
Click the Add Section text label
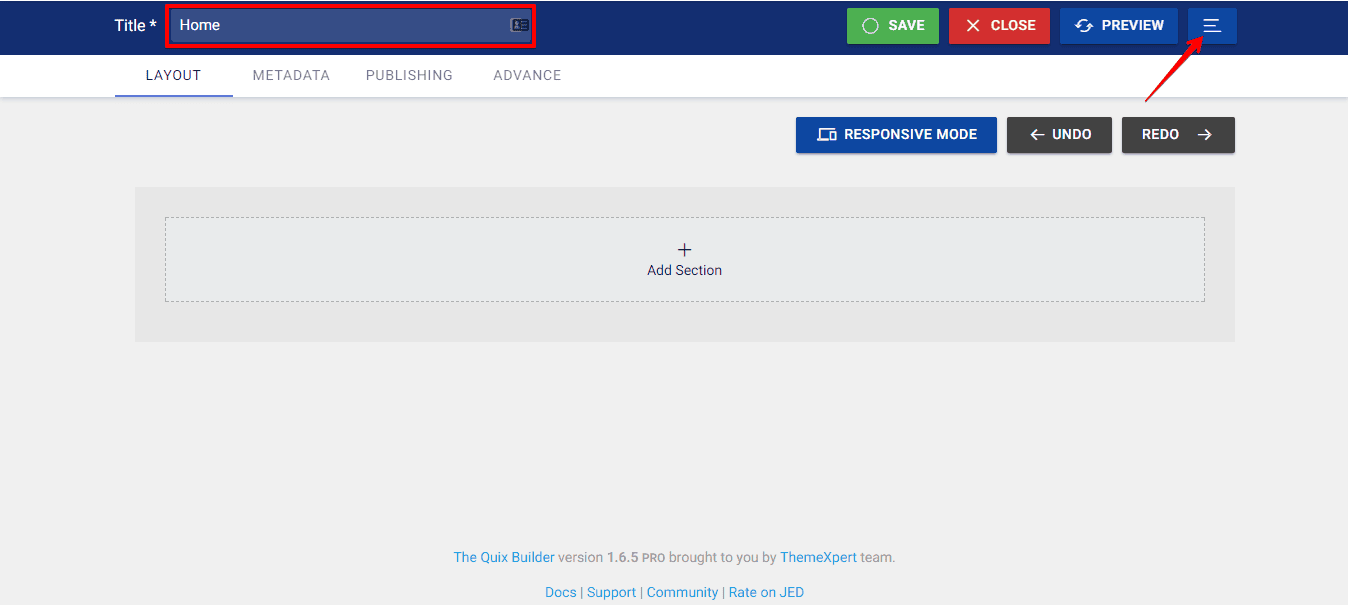pos(684,271)
